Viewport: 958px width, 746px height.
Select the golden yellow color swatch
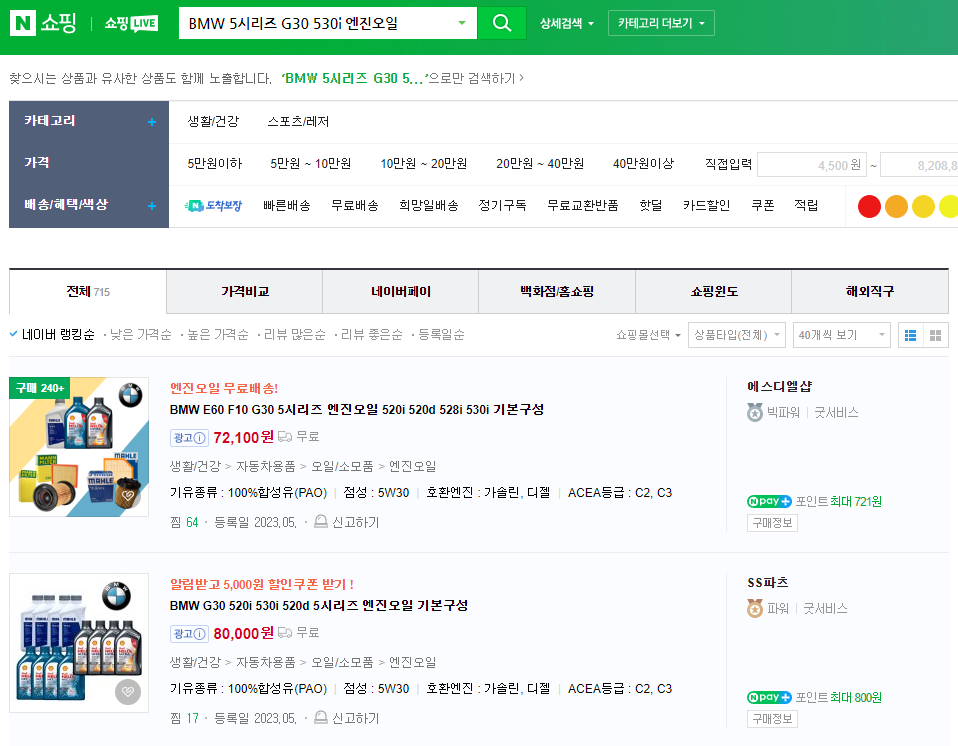[x=923, y=207]
